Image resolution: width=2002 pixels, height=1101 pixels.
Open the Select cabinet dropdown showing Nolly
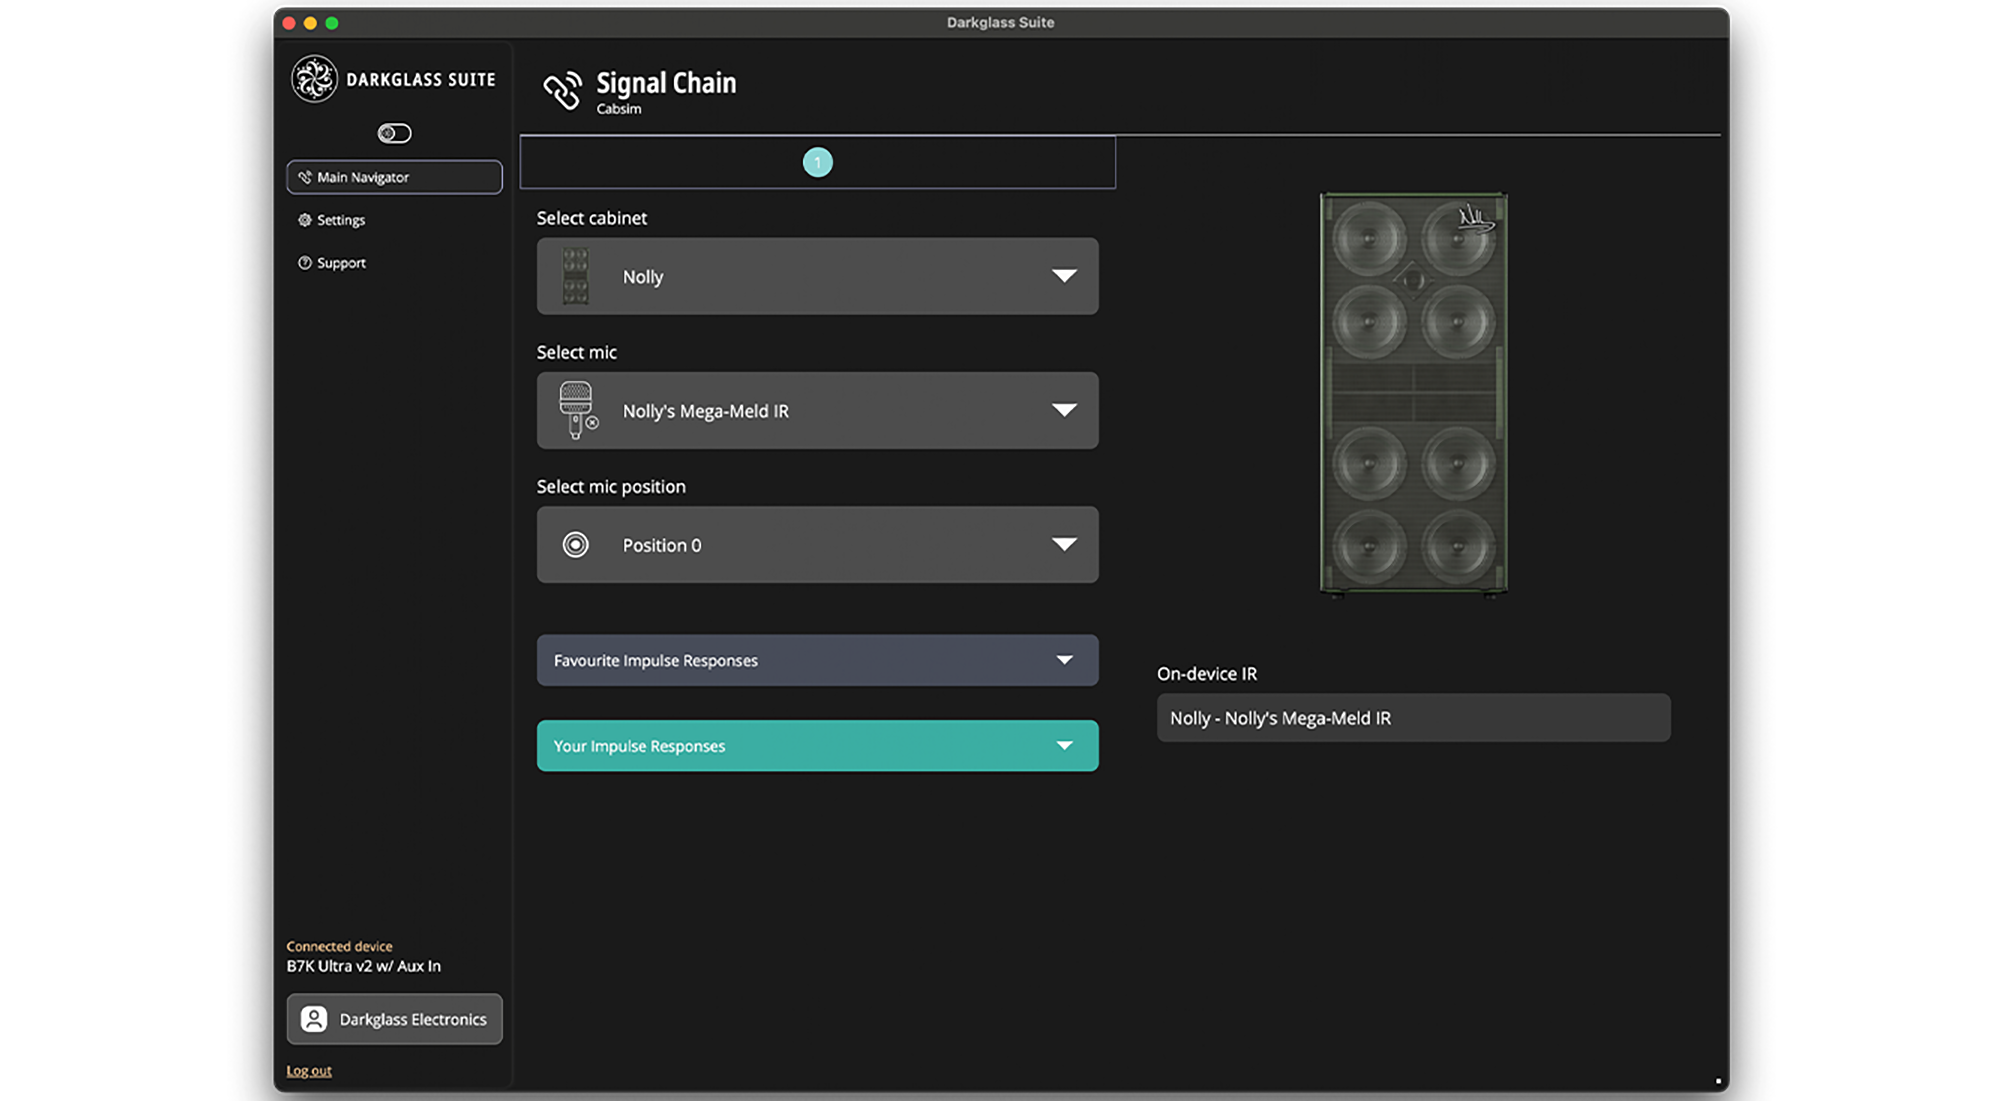pos(817,276)
